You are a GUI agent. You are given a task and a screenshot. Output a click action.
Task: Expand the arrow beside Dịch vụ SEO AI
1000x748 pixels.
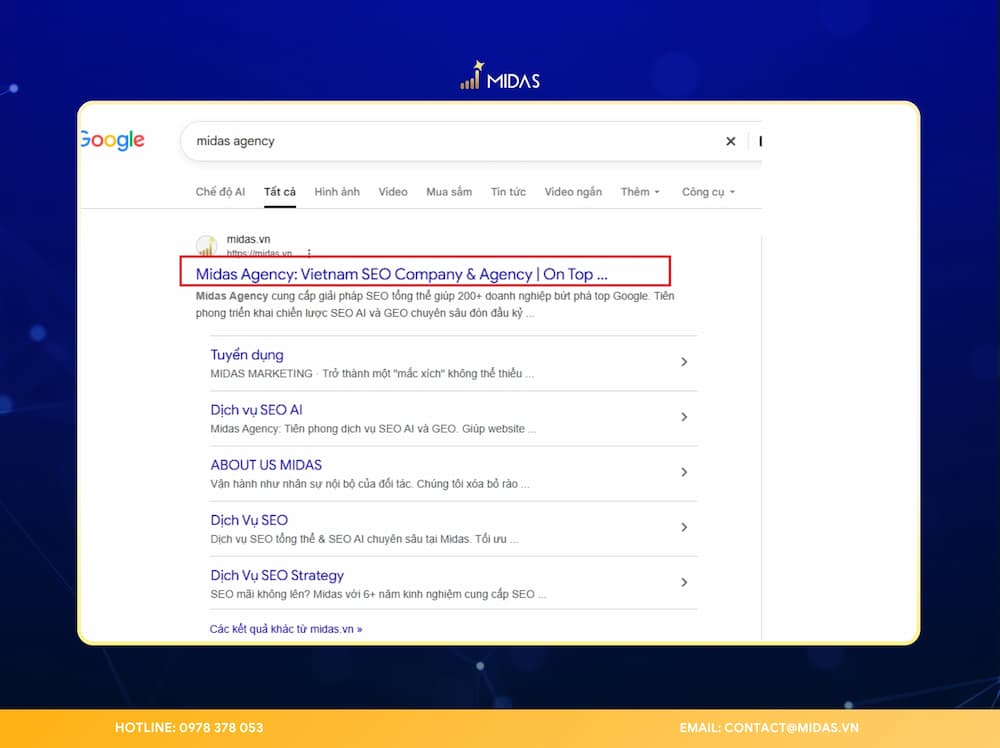click(684, 416)
